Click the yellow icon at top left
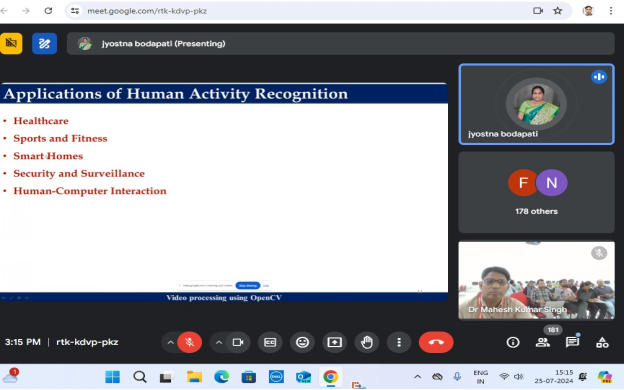Screen dimensions: 624x390 click(x=11, y=43)
